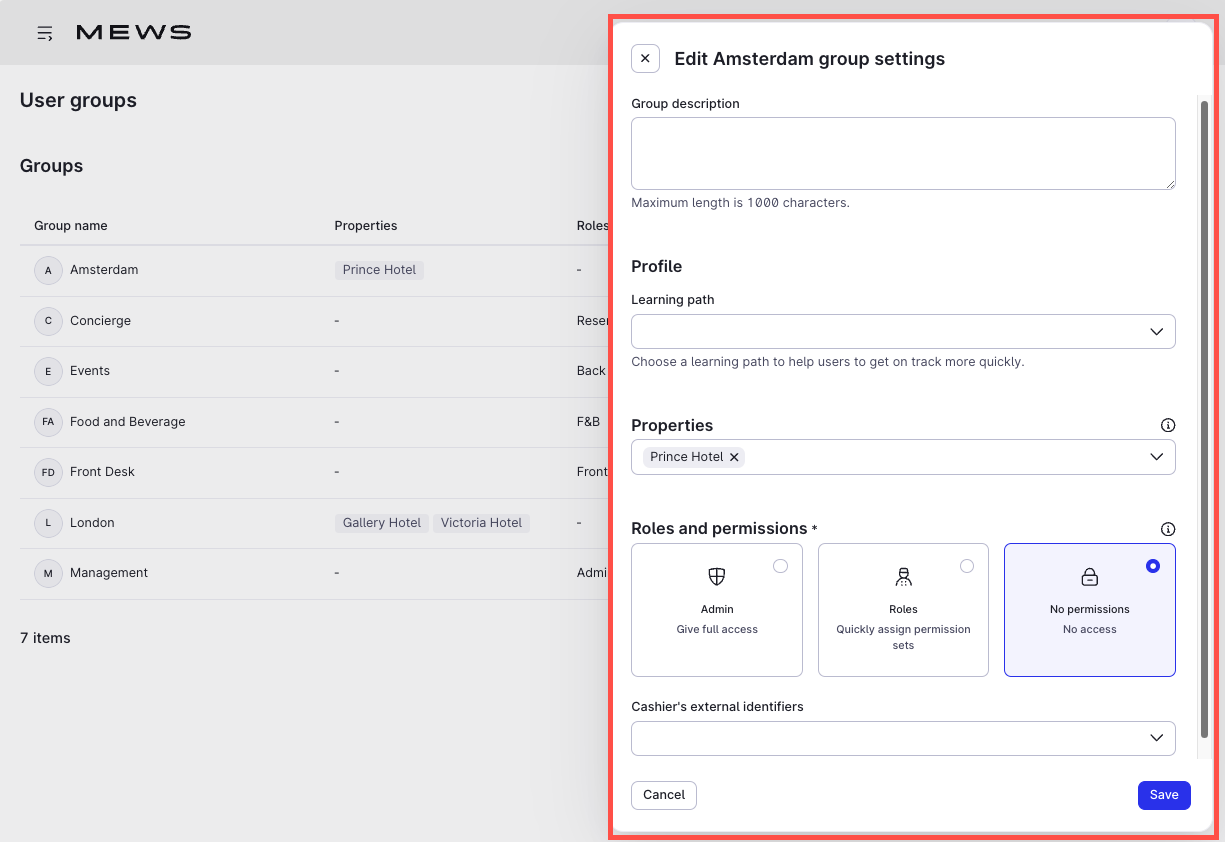The image size is (1225, 842).
Task: Select the Roles radio button
Action: [967, 566]
